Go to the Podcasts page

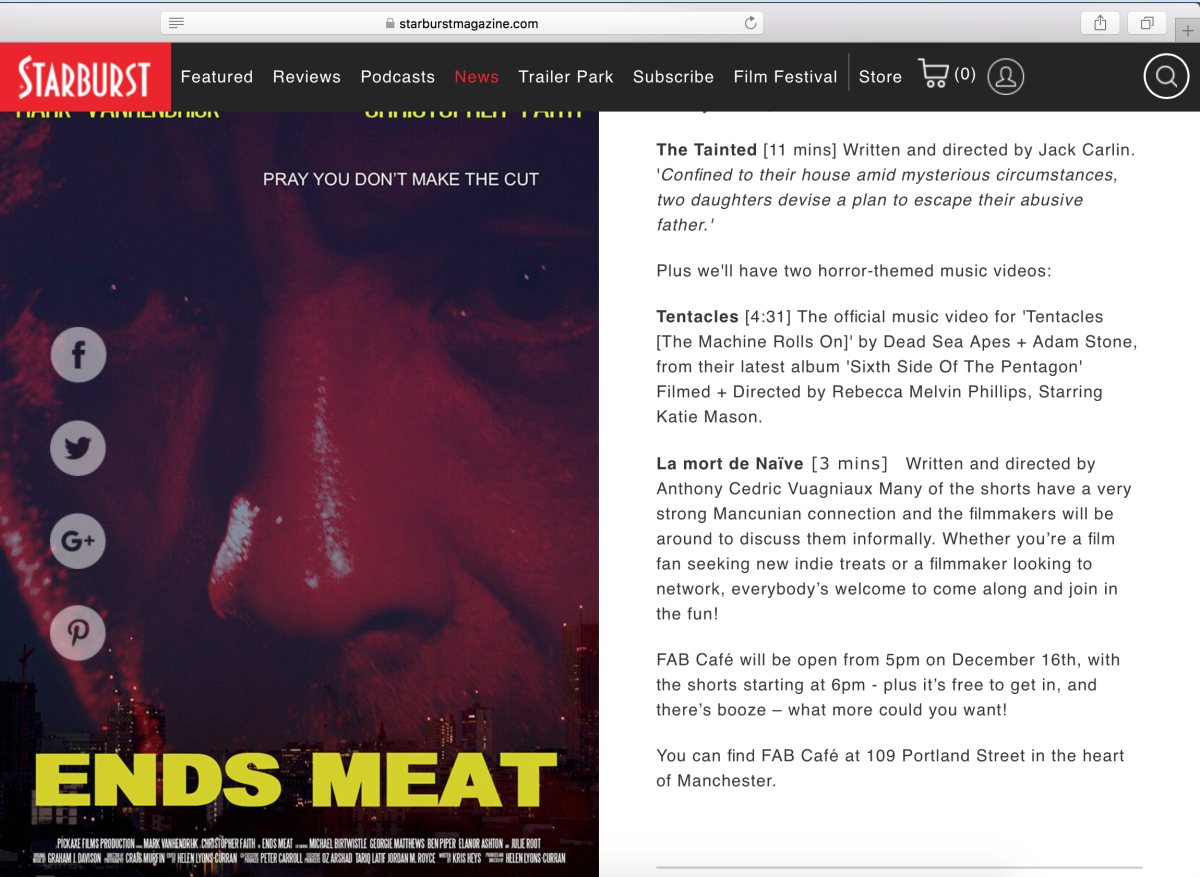point(398,77)
